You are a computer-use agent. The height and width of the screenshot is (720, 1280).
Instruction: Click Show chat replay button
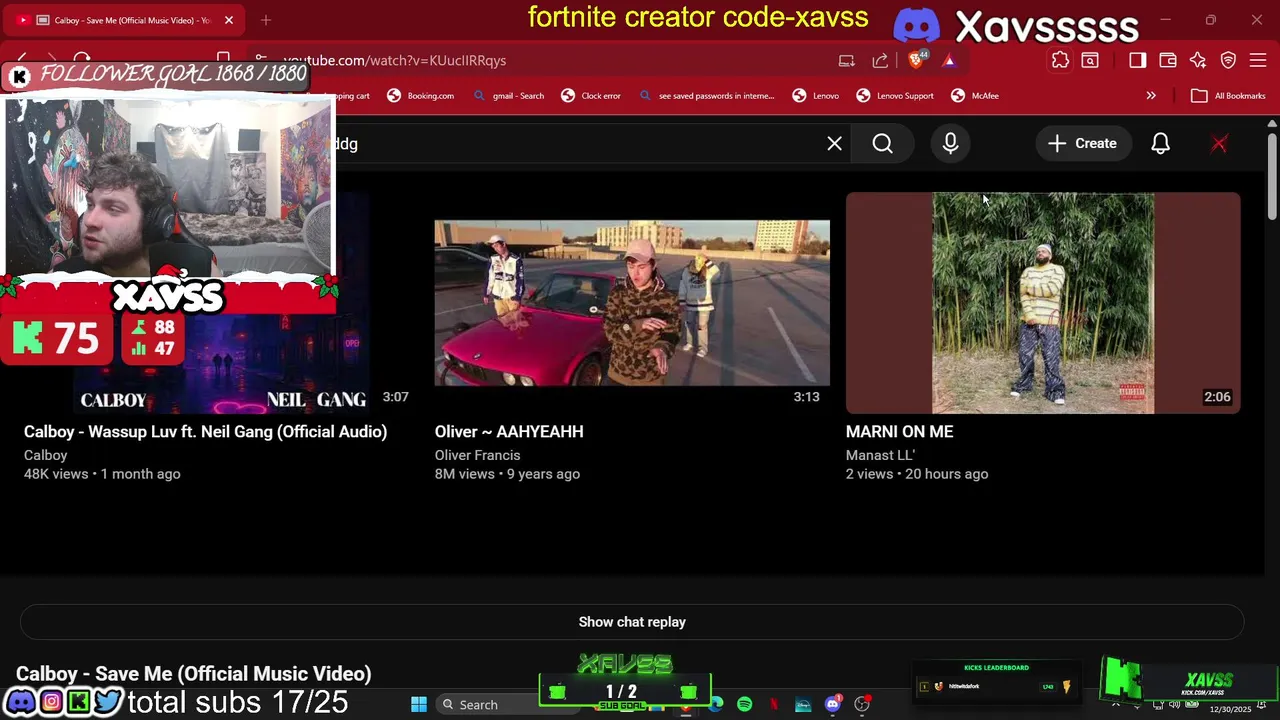[x=632, y=622]
